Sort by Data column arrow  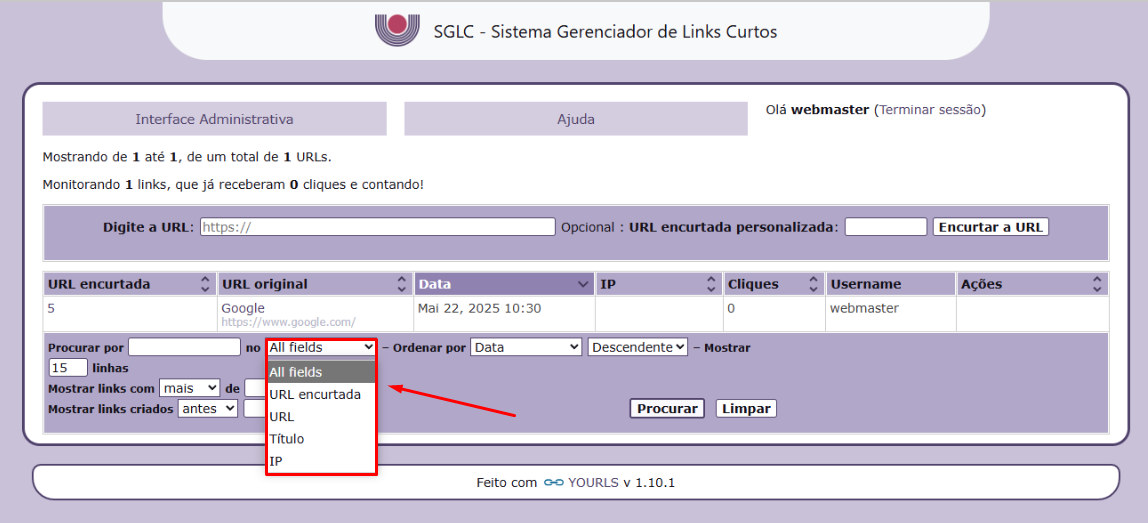click(x=583, y=284)
